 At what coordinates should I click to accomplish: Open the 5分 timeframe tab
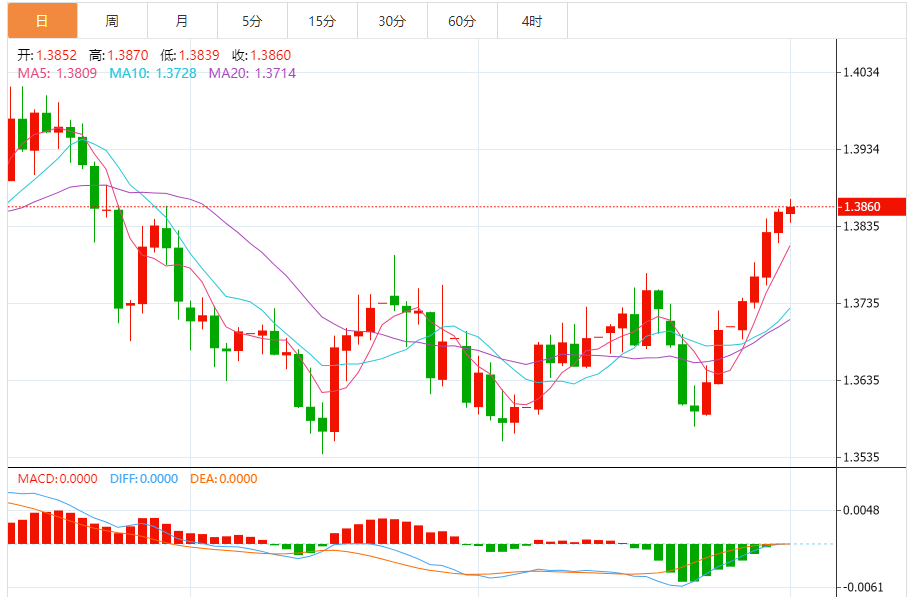[252, 21]
